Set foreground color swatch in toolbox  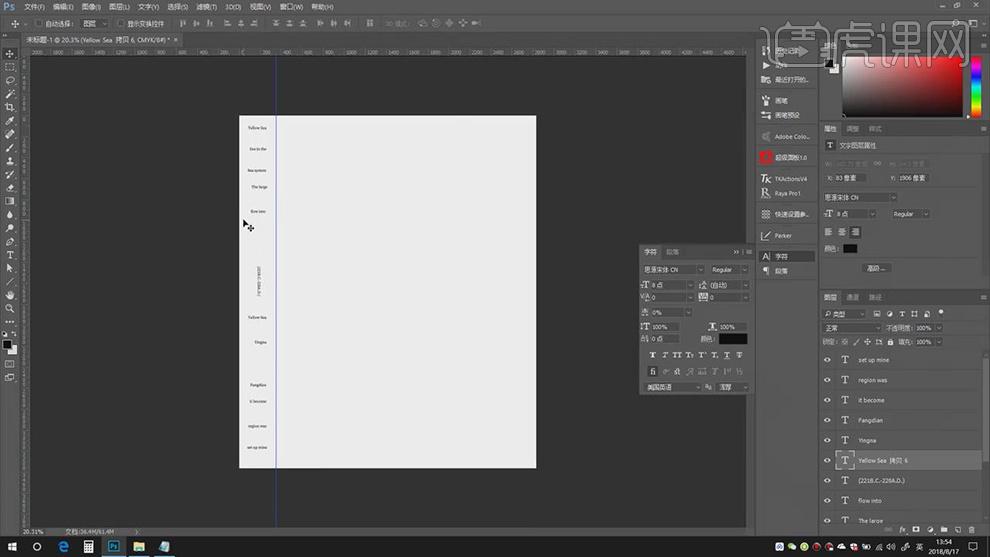pos(7,344)
